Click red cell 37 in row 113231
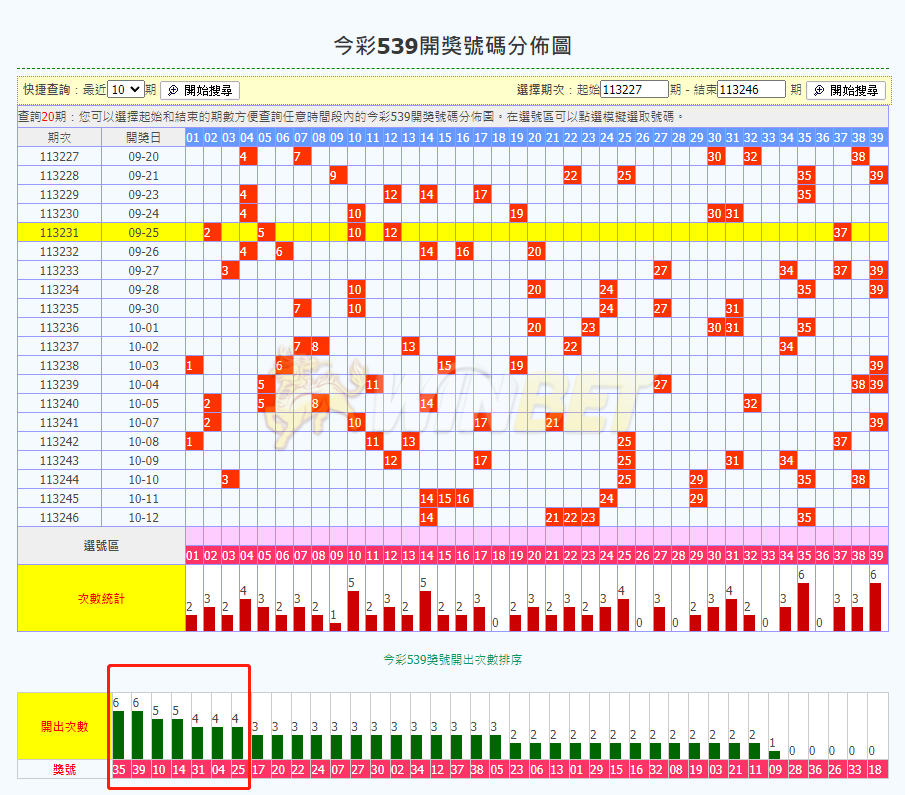The width and height of the screenshot is (905, 795). [841, 233]
